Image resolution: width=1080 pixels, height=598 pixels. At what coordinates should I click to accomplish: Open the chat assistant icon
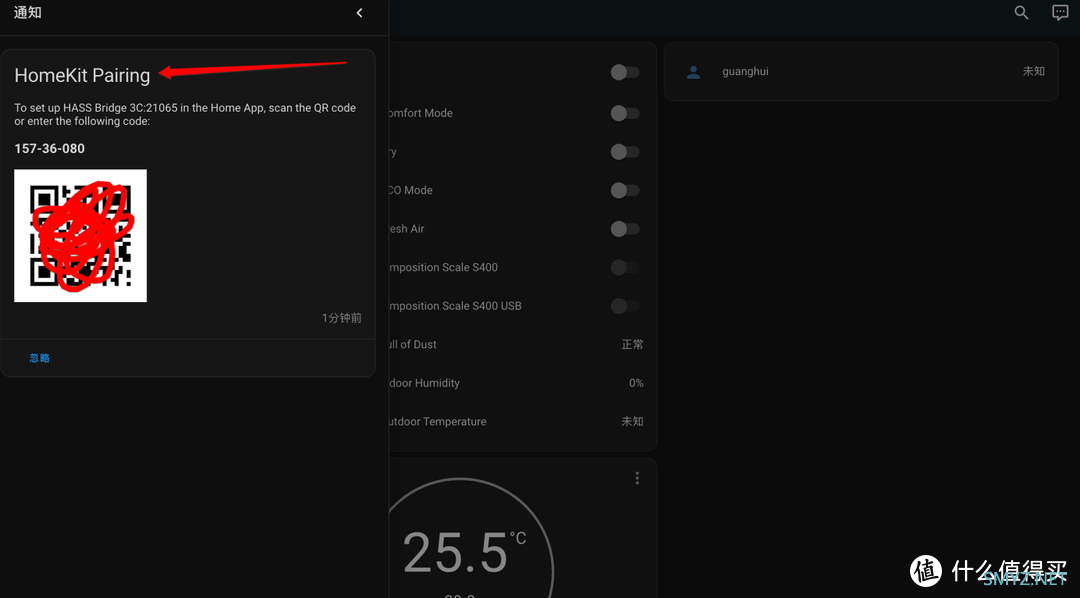tap(1060, 12)
